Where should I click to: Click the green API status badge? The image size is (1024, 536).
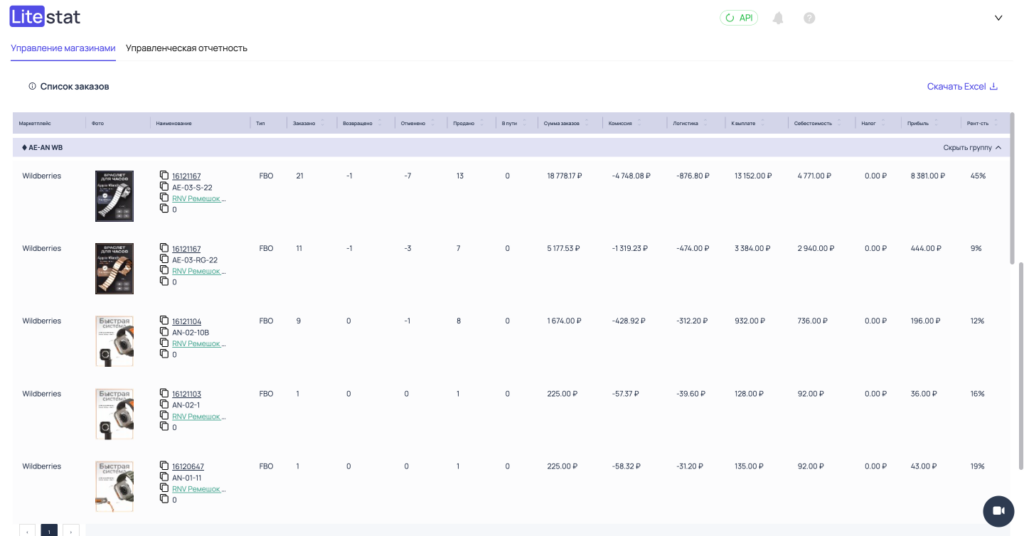(x=738, y=18)
